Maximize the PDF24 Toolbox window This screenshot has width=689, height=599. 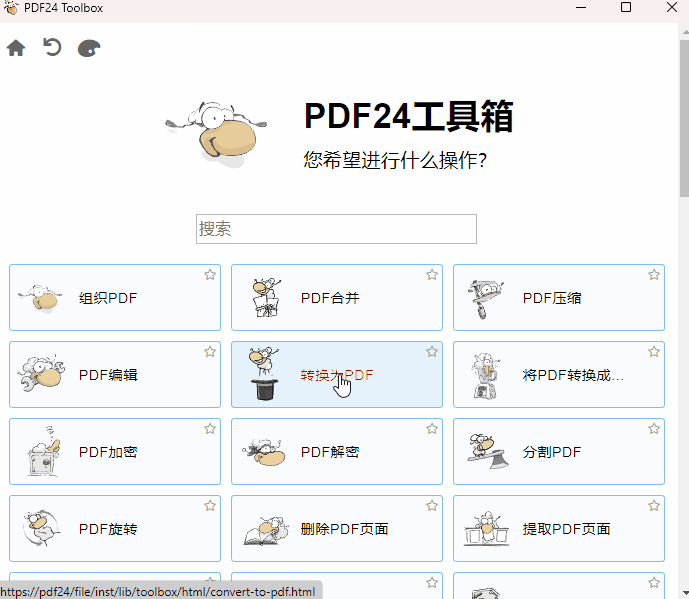626,7
